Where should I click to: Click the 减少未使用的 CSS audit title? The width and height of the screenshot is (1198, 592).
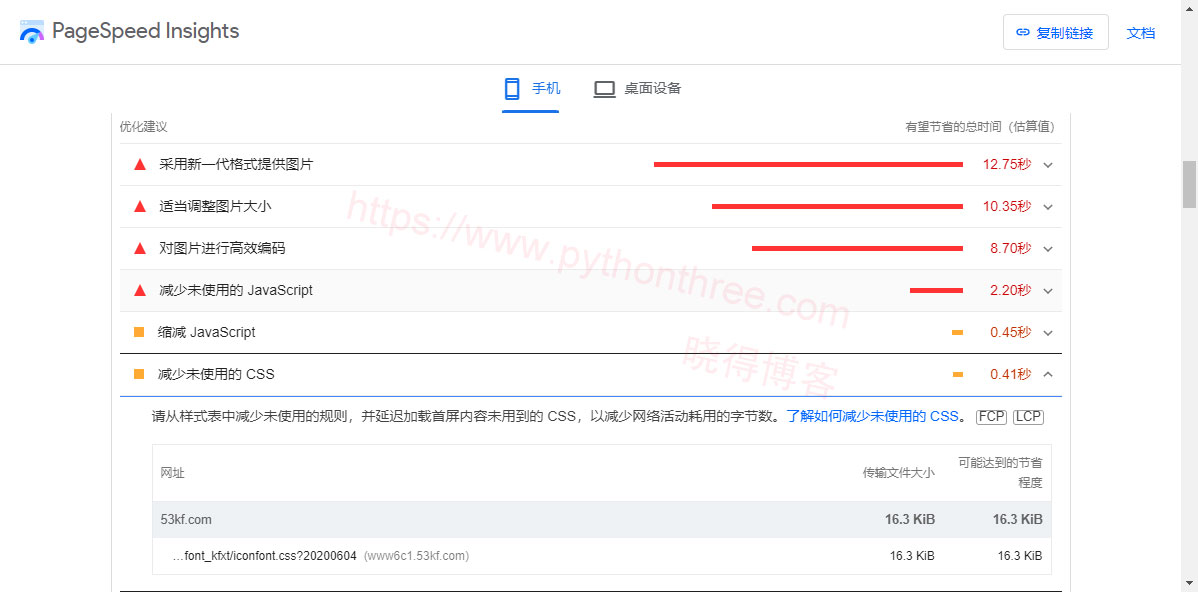point(215,374)
